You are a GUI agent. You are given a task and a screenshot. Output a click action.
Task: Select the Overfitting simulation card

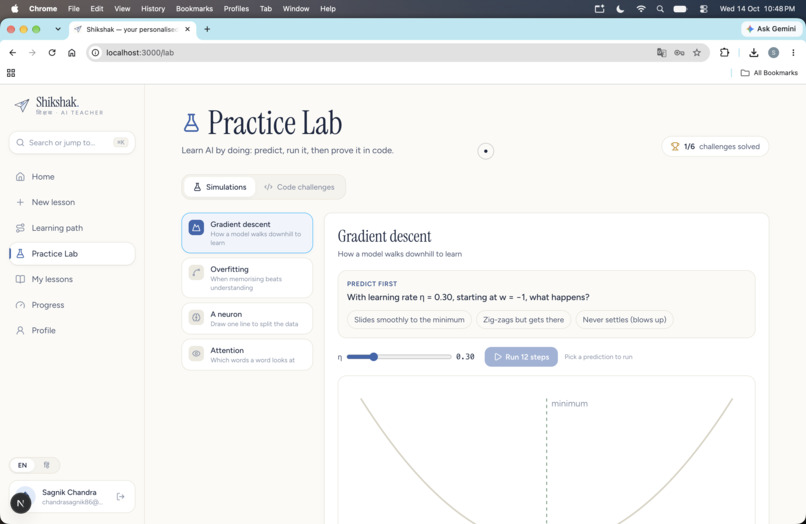click(247, 278)
